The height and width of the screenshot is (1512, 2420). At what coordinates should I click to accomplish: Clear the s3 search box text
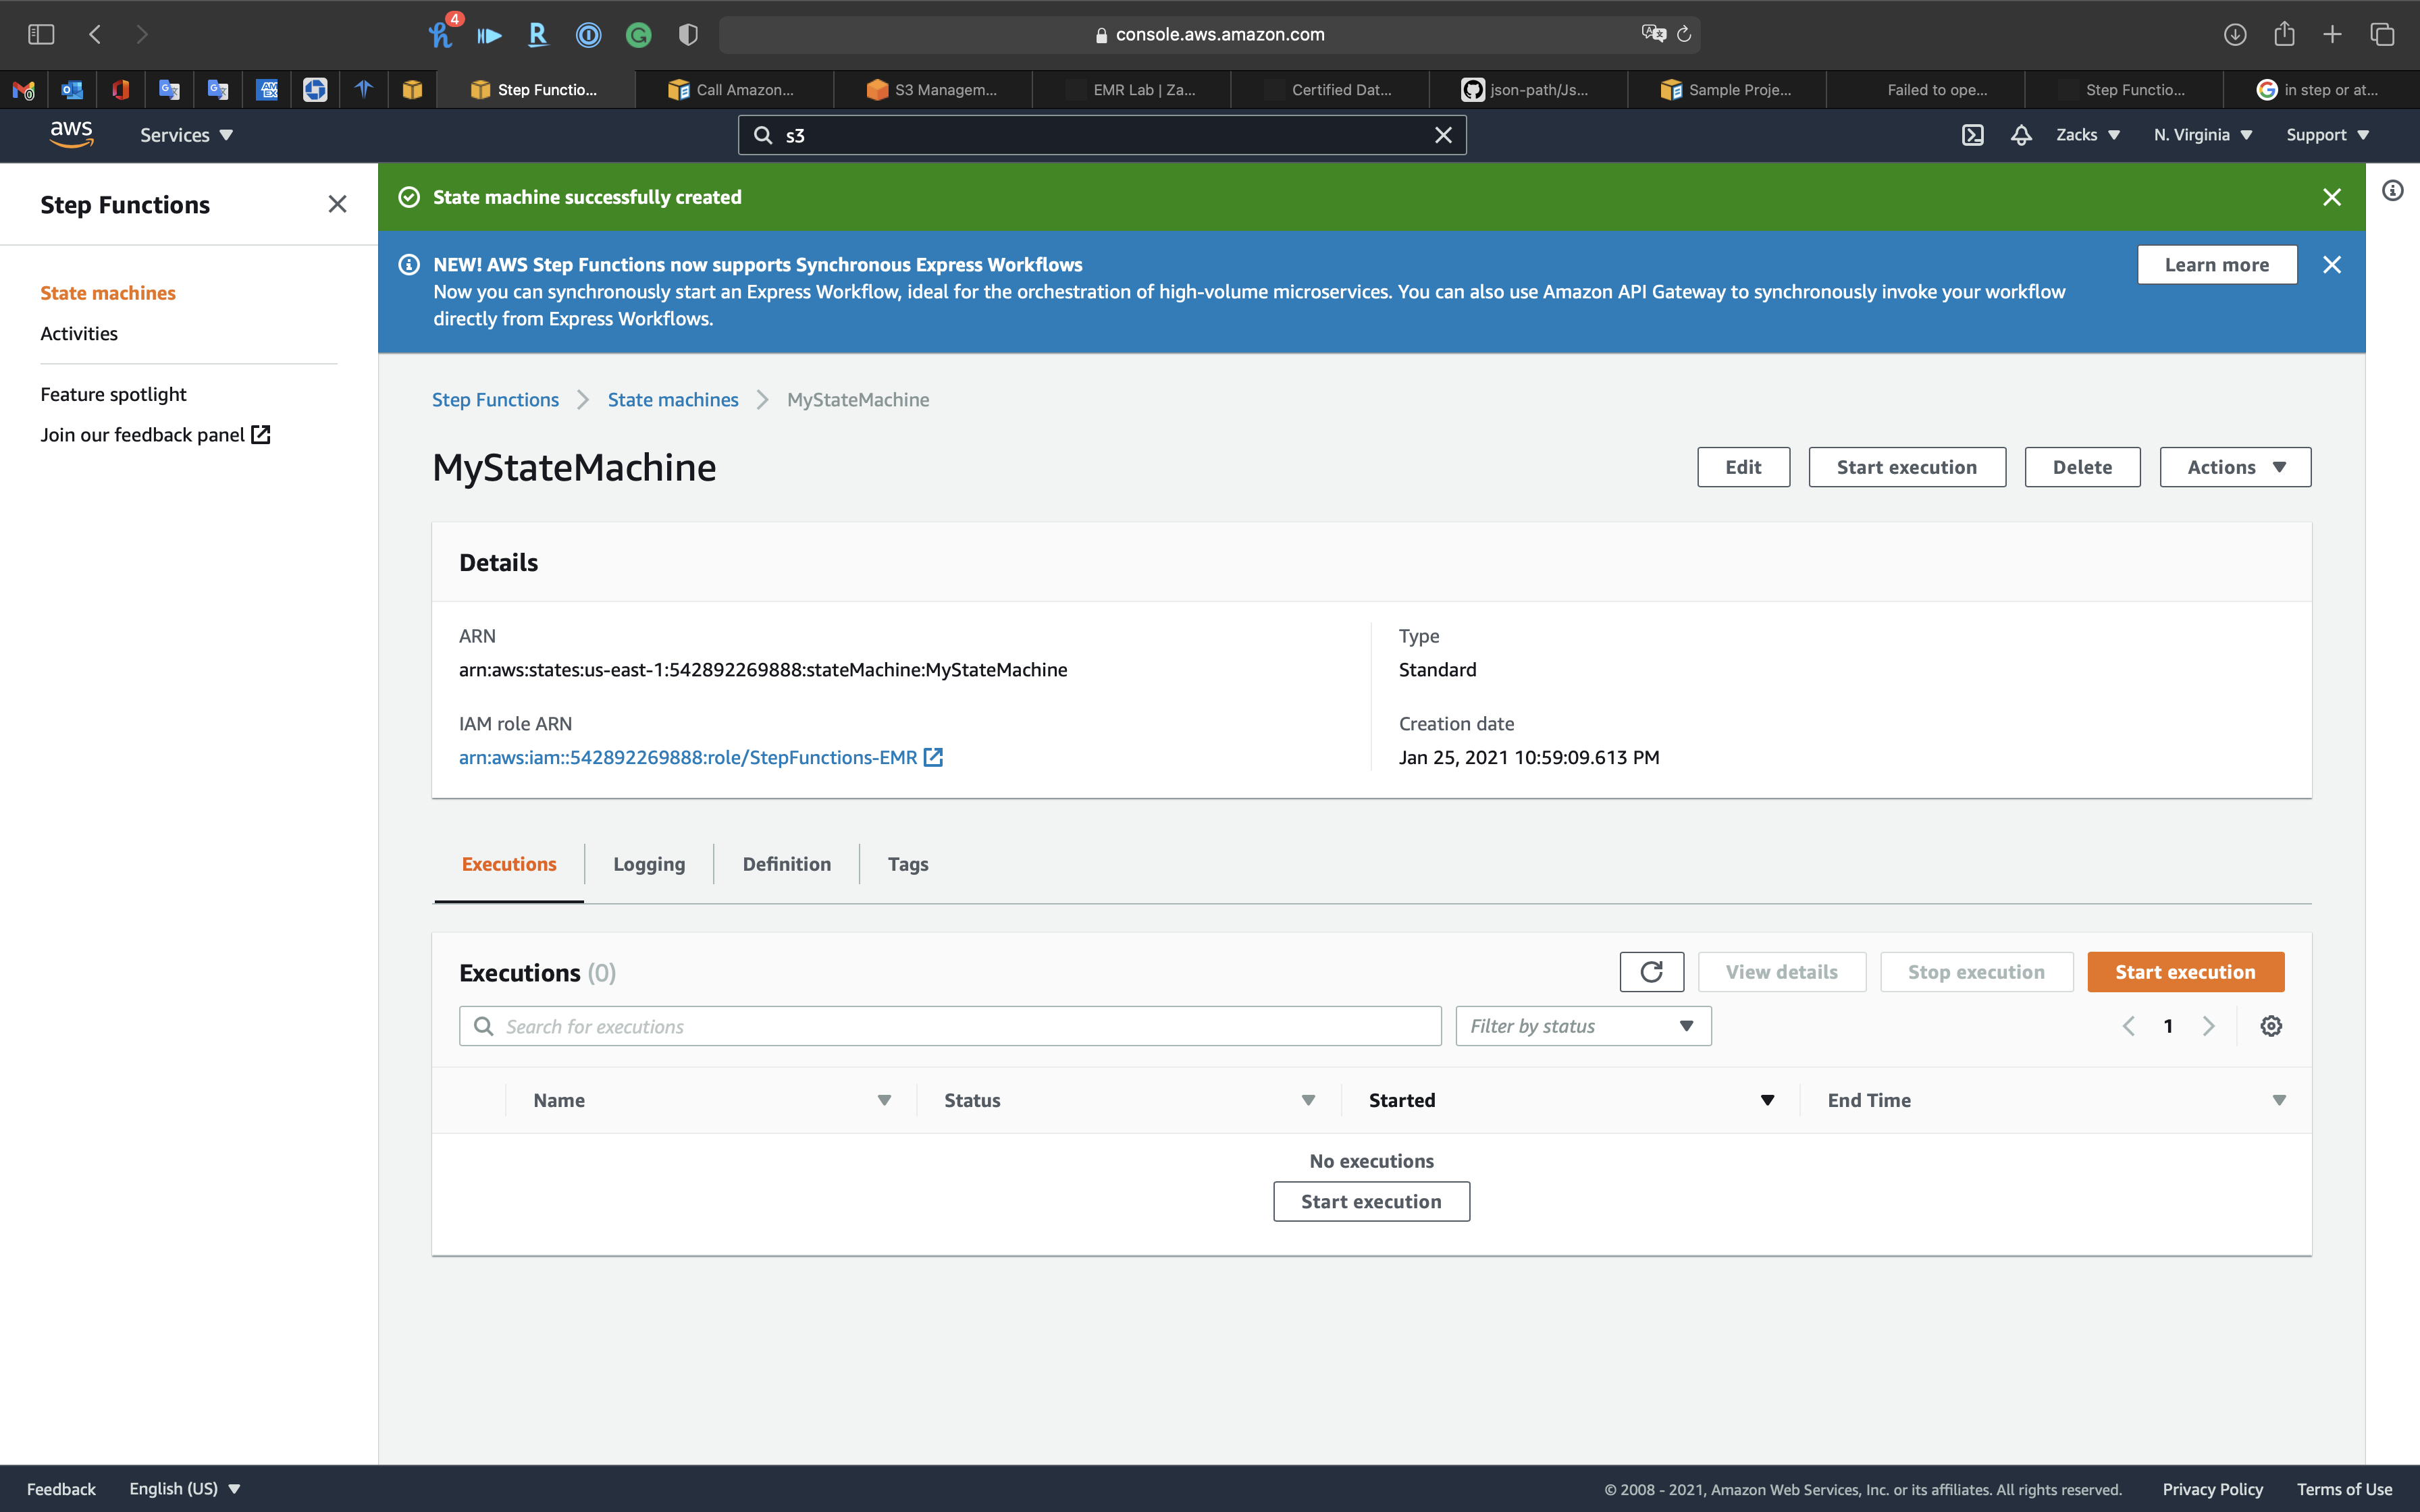coord(1443,135)
